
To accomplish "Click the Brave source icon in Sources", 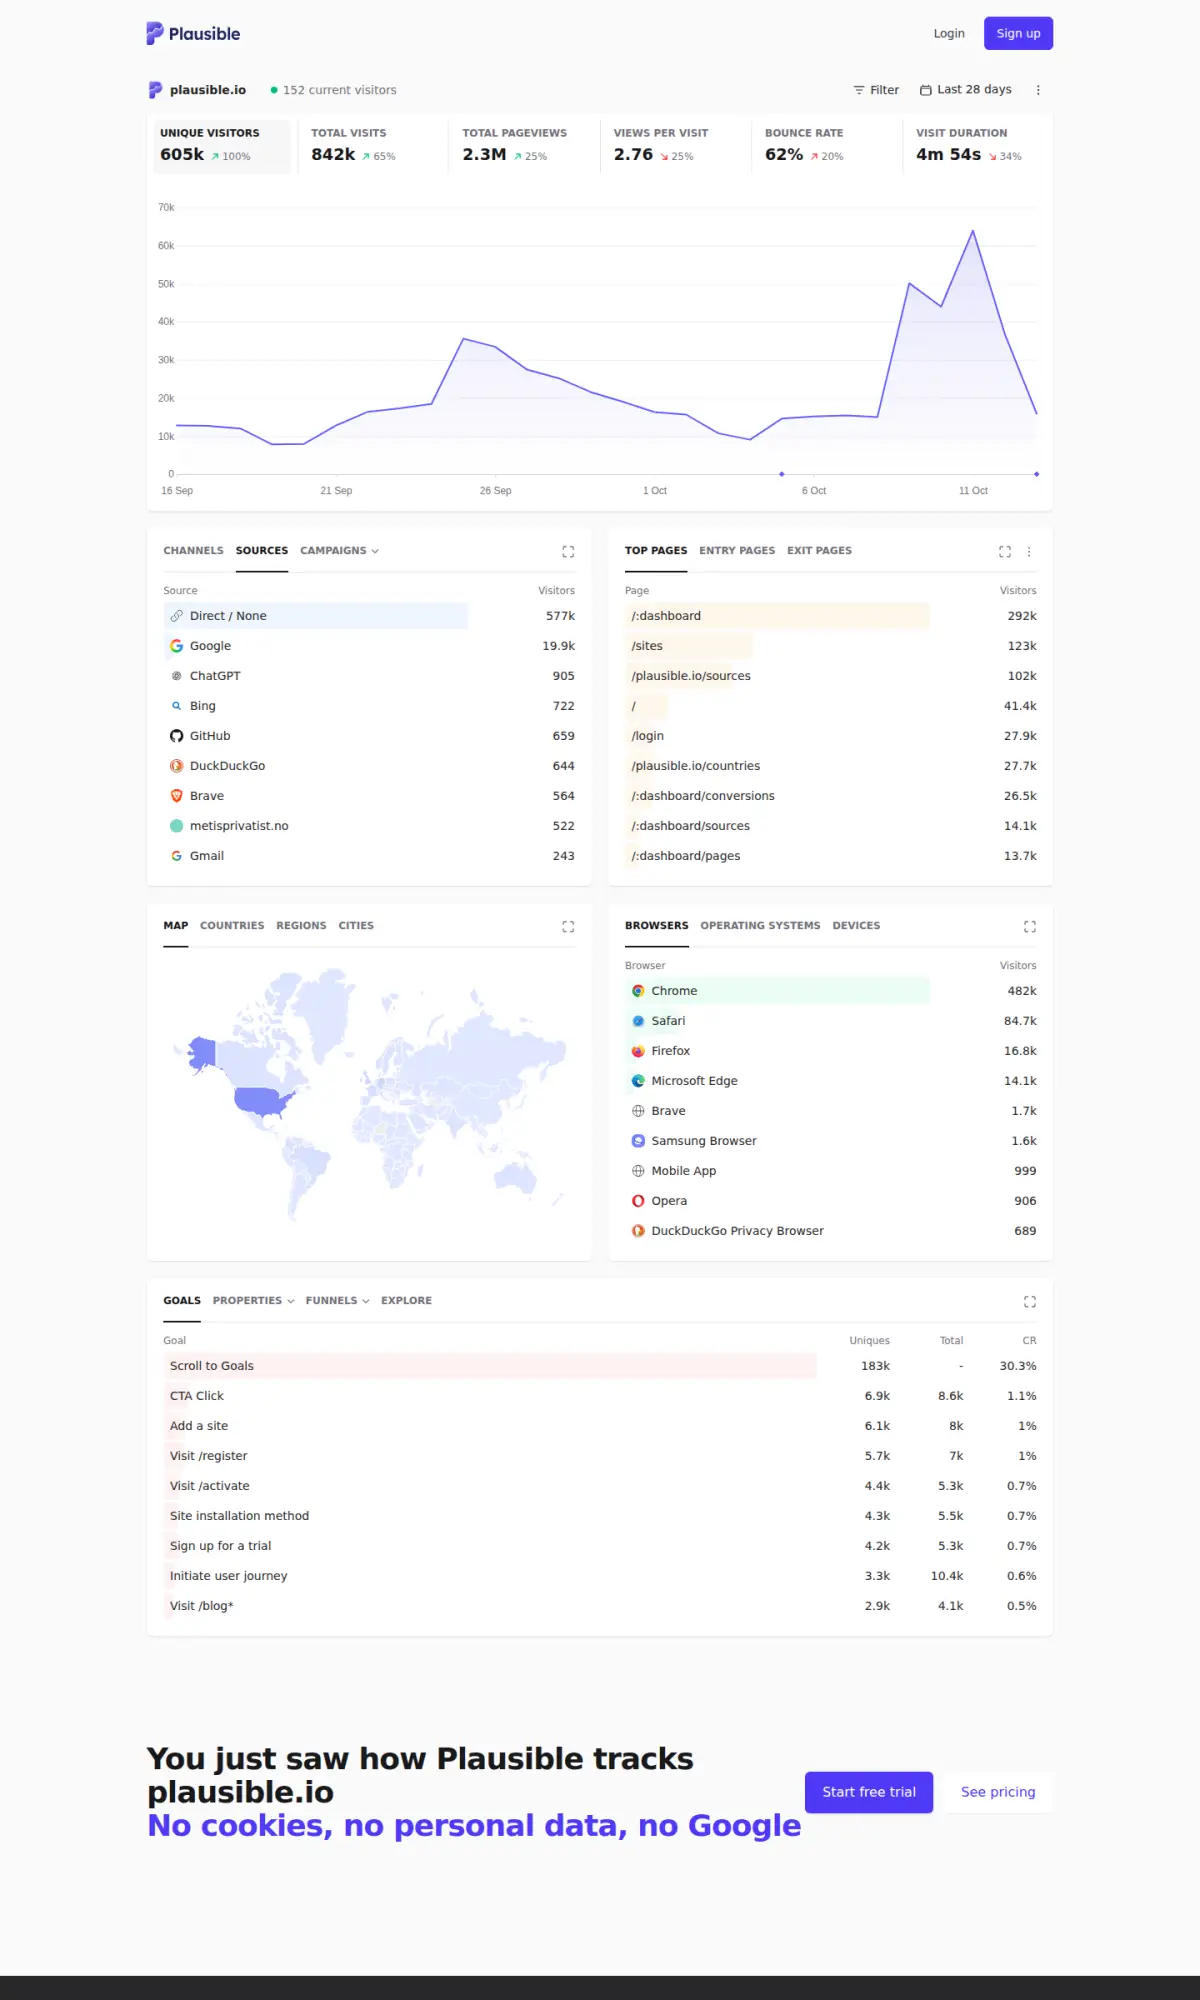I will click(x=177, y=796).
